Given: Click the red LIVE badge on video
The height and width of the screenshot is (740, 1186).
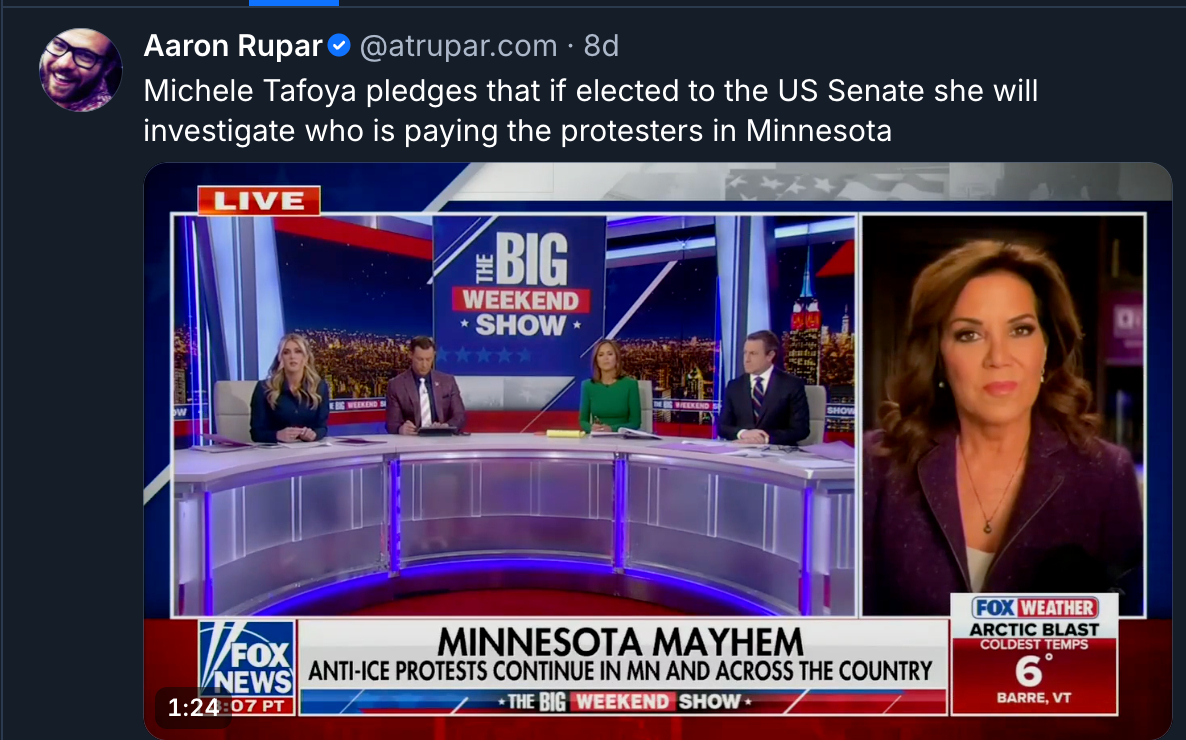Looking at the screenshot, I should [259, 201].
